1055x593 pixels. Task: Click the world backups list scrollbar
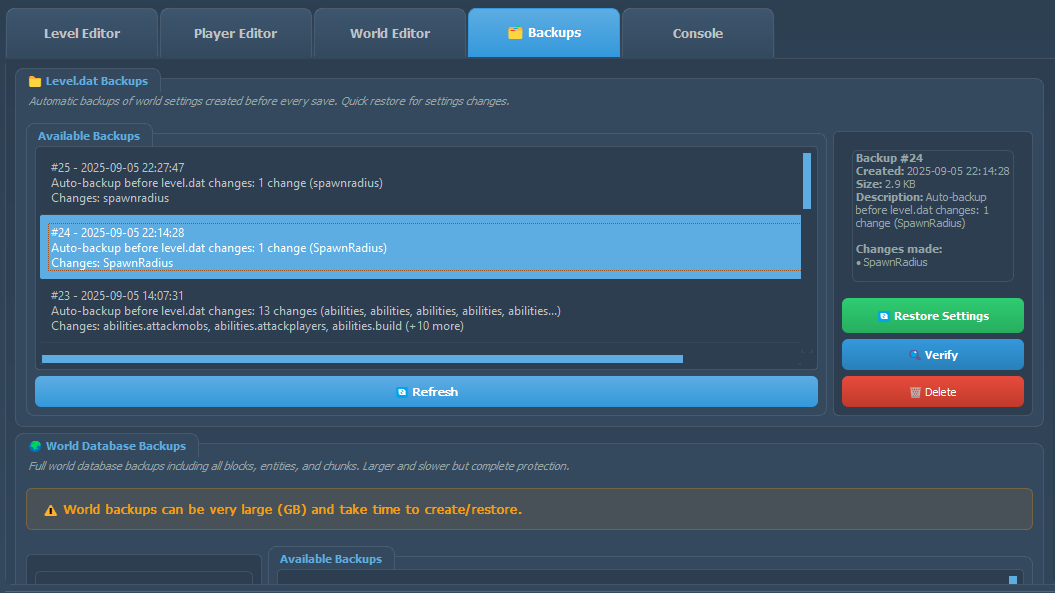1013,580
